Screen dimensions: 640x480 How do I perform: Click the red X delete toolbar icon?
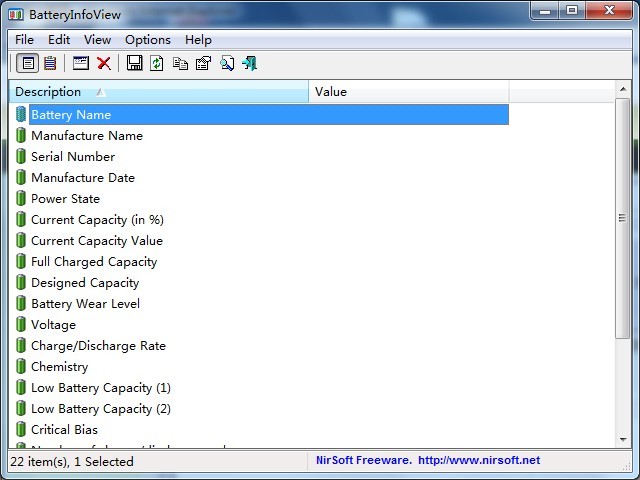click(x=103, y=64)
